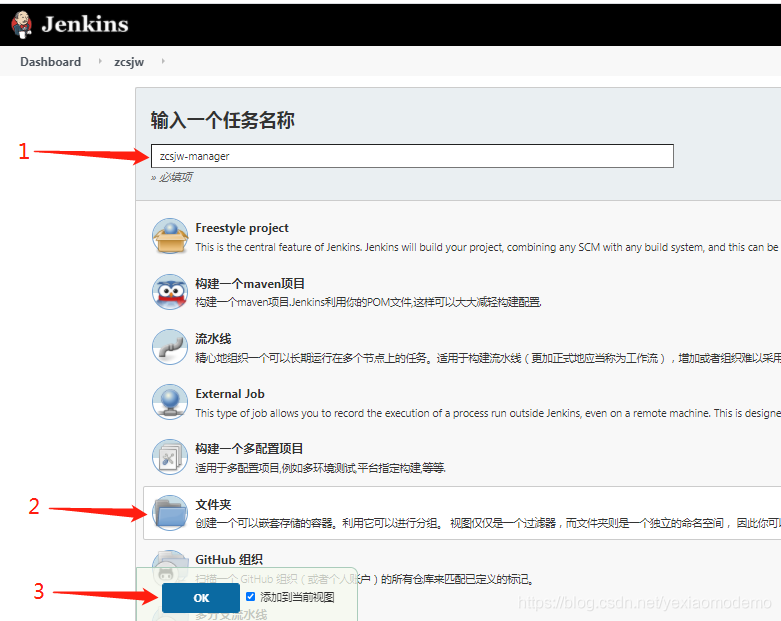Click the Jenkins butler logo icon

(x=21, y=24)
